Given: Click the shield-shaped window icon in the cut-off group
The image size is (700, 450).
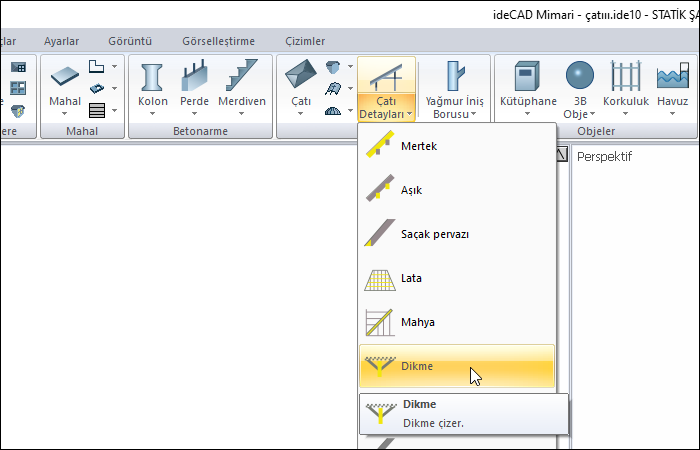Looking at the screenshot, I should (x=18, y=110).
